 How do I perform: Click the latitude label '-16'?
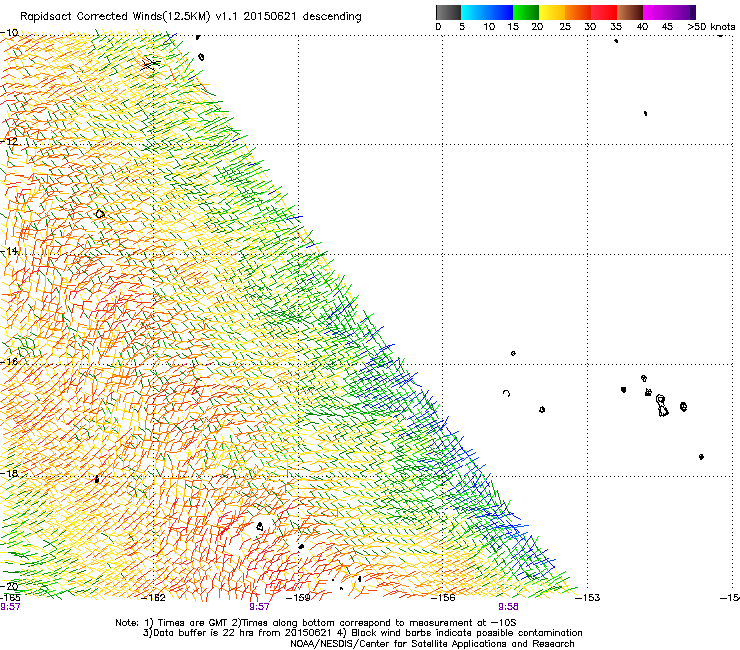8,362
